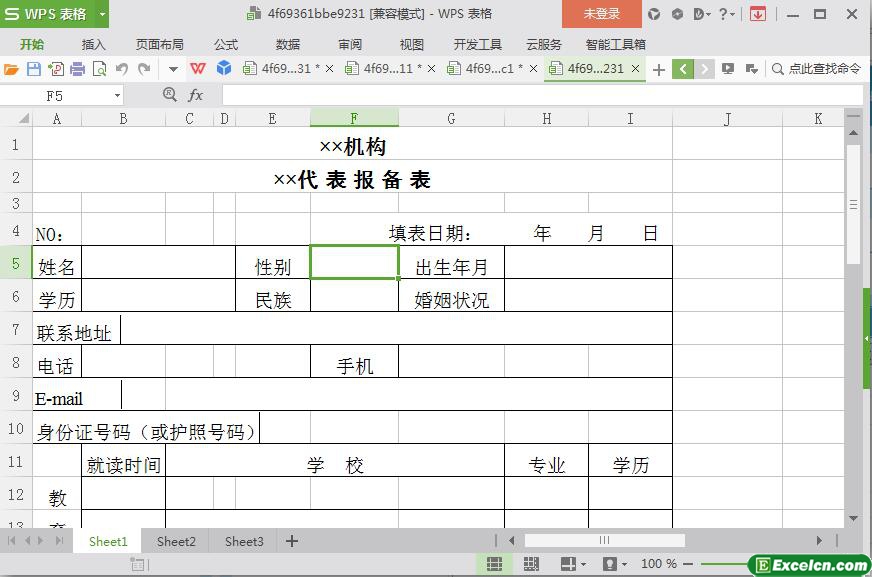Image resolution: width=872 pixels, height=577 pixels.
Task: Open Insert Function with the fx icon
Action: 195,95
